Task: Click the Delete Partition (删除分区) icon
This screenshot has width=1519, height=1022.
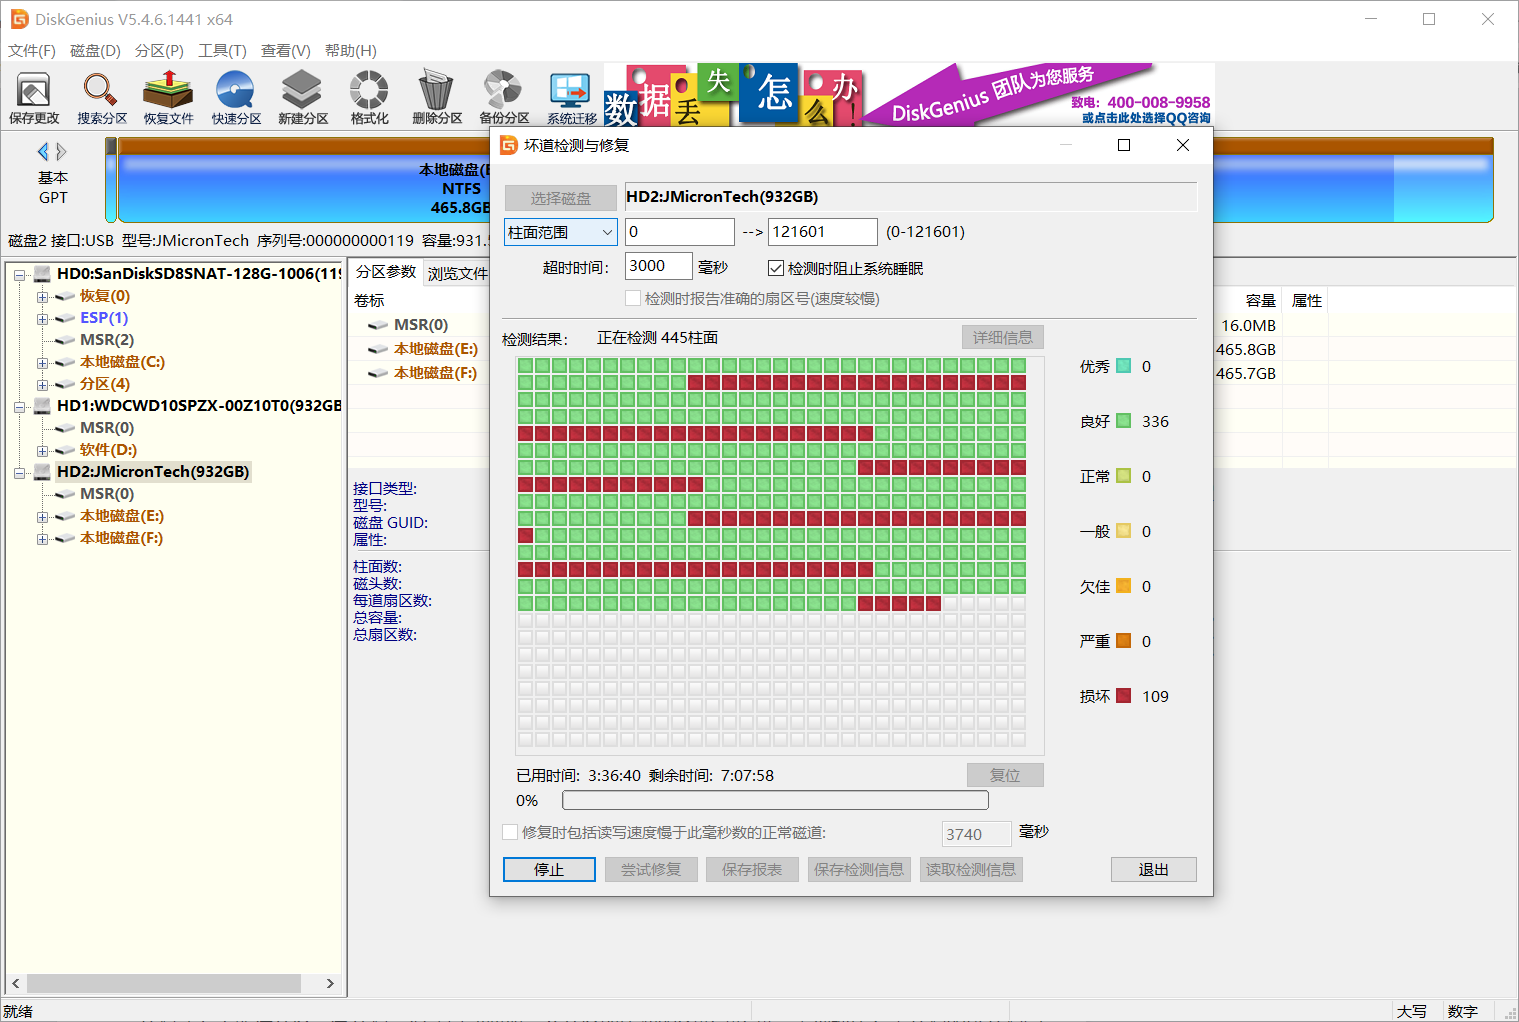Action: [436, 98]
